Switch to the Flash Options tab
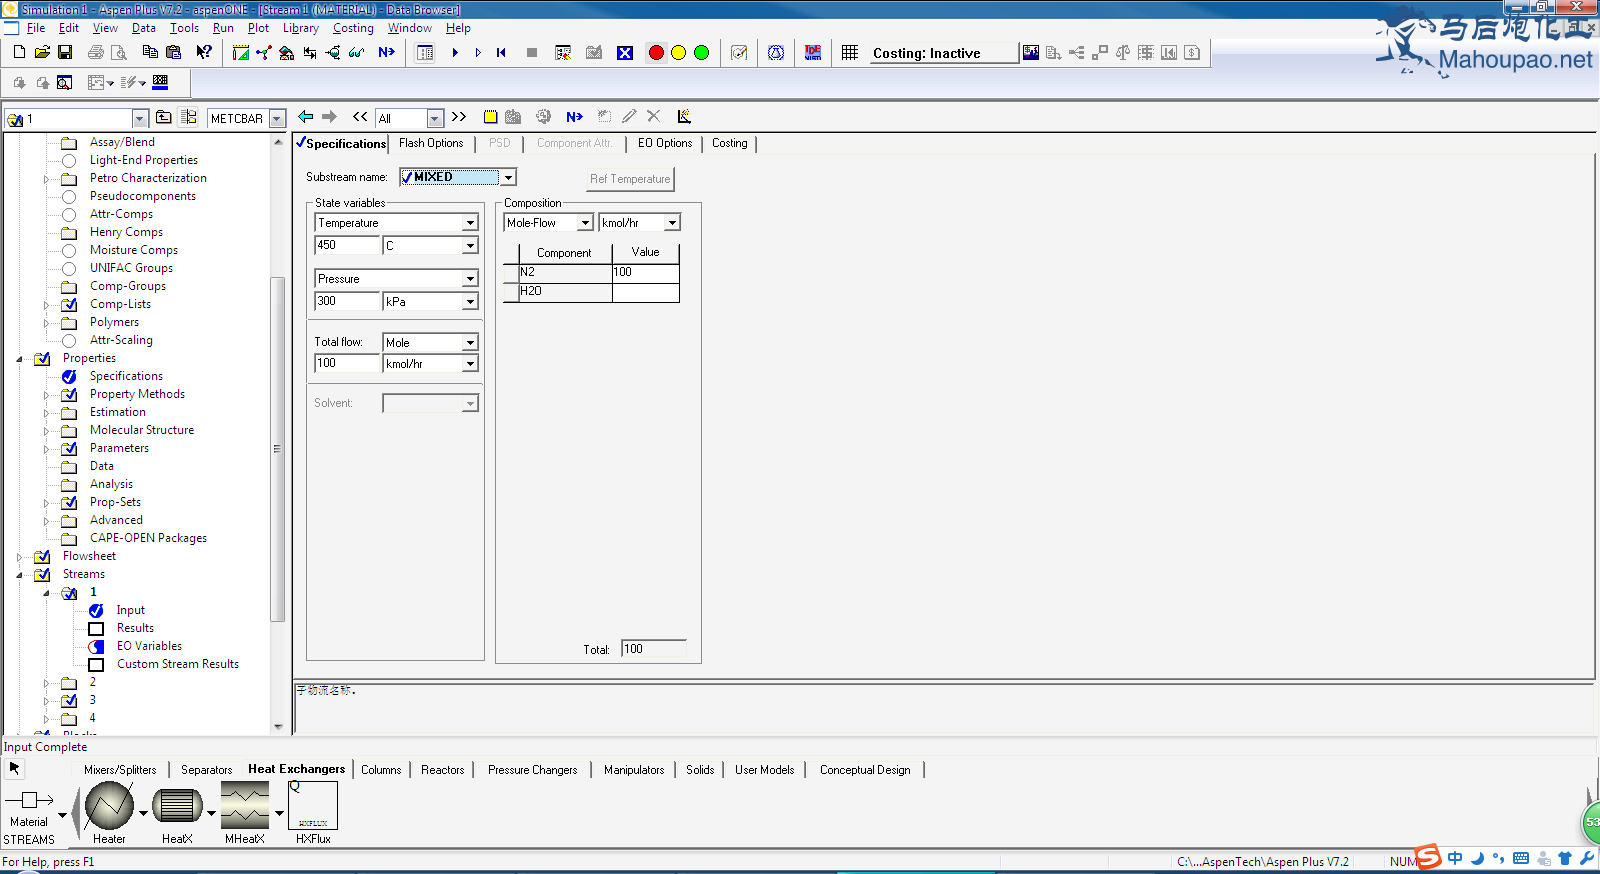Viewport: 1600px width, 874px height. tap(431, 143)
